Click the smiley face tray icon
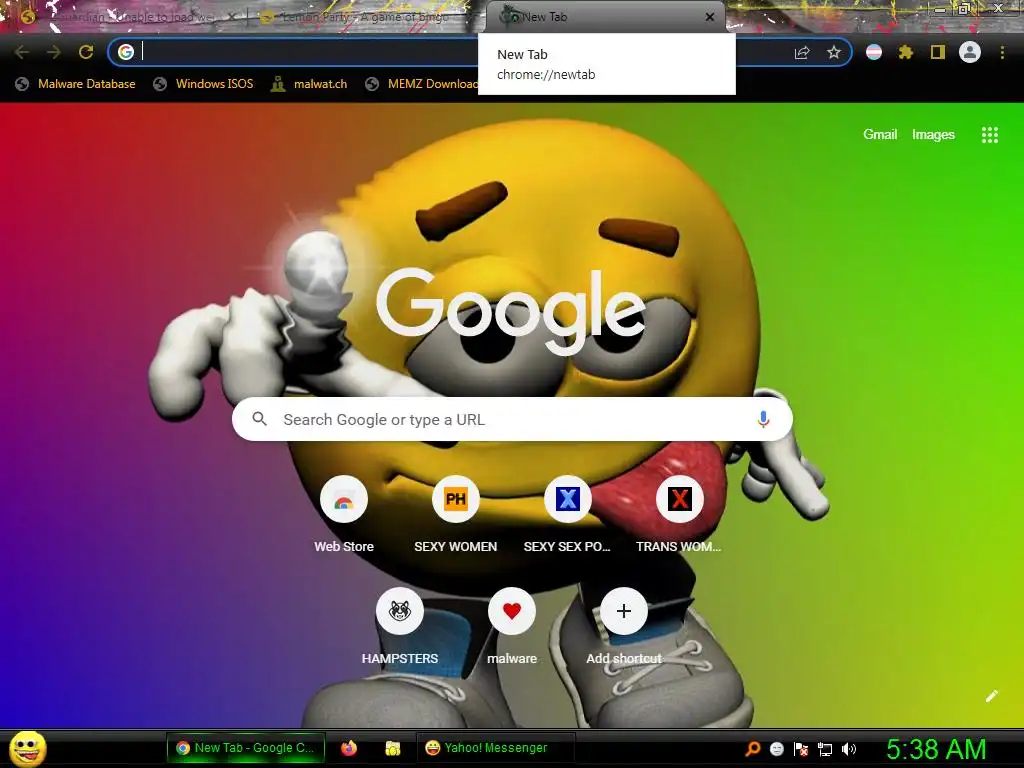The width and height of the screenshot is (1024, 768). pos(777,749)
